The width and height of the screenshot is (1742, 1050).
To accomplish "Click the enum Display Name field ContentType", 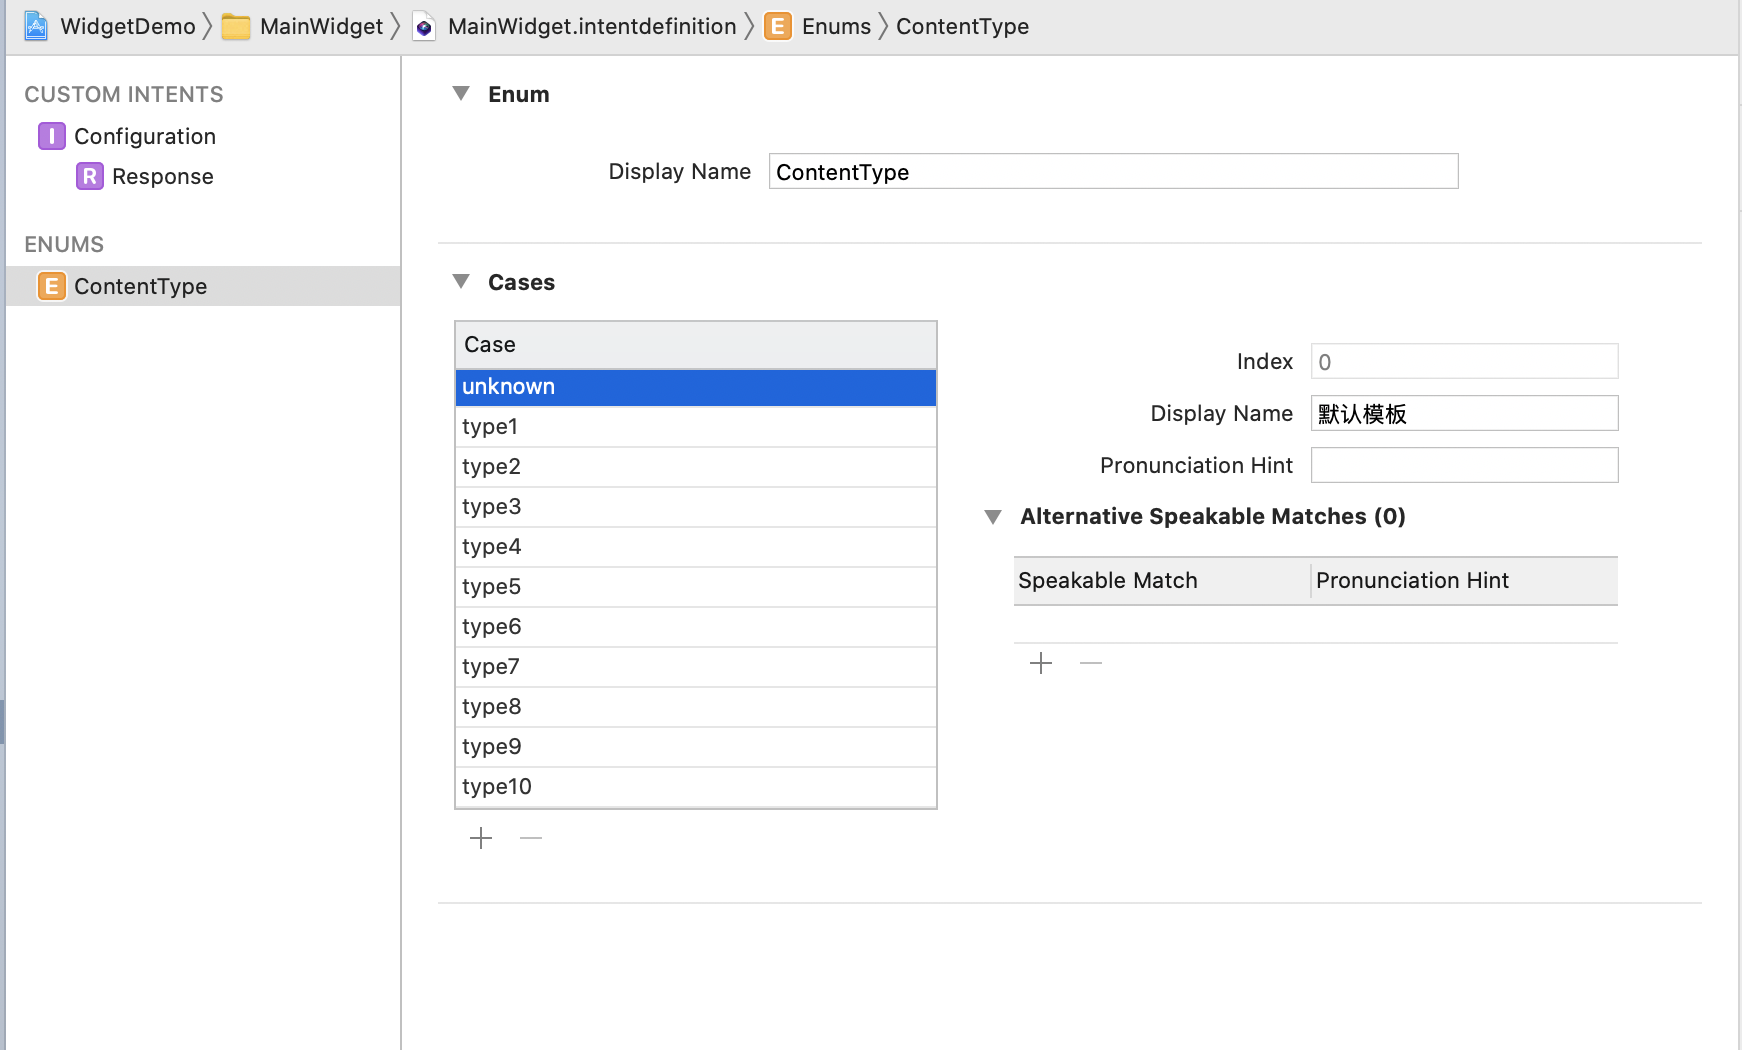I will [x=1113, y=171].
